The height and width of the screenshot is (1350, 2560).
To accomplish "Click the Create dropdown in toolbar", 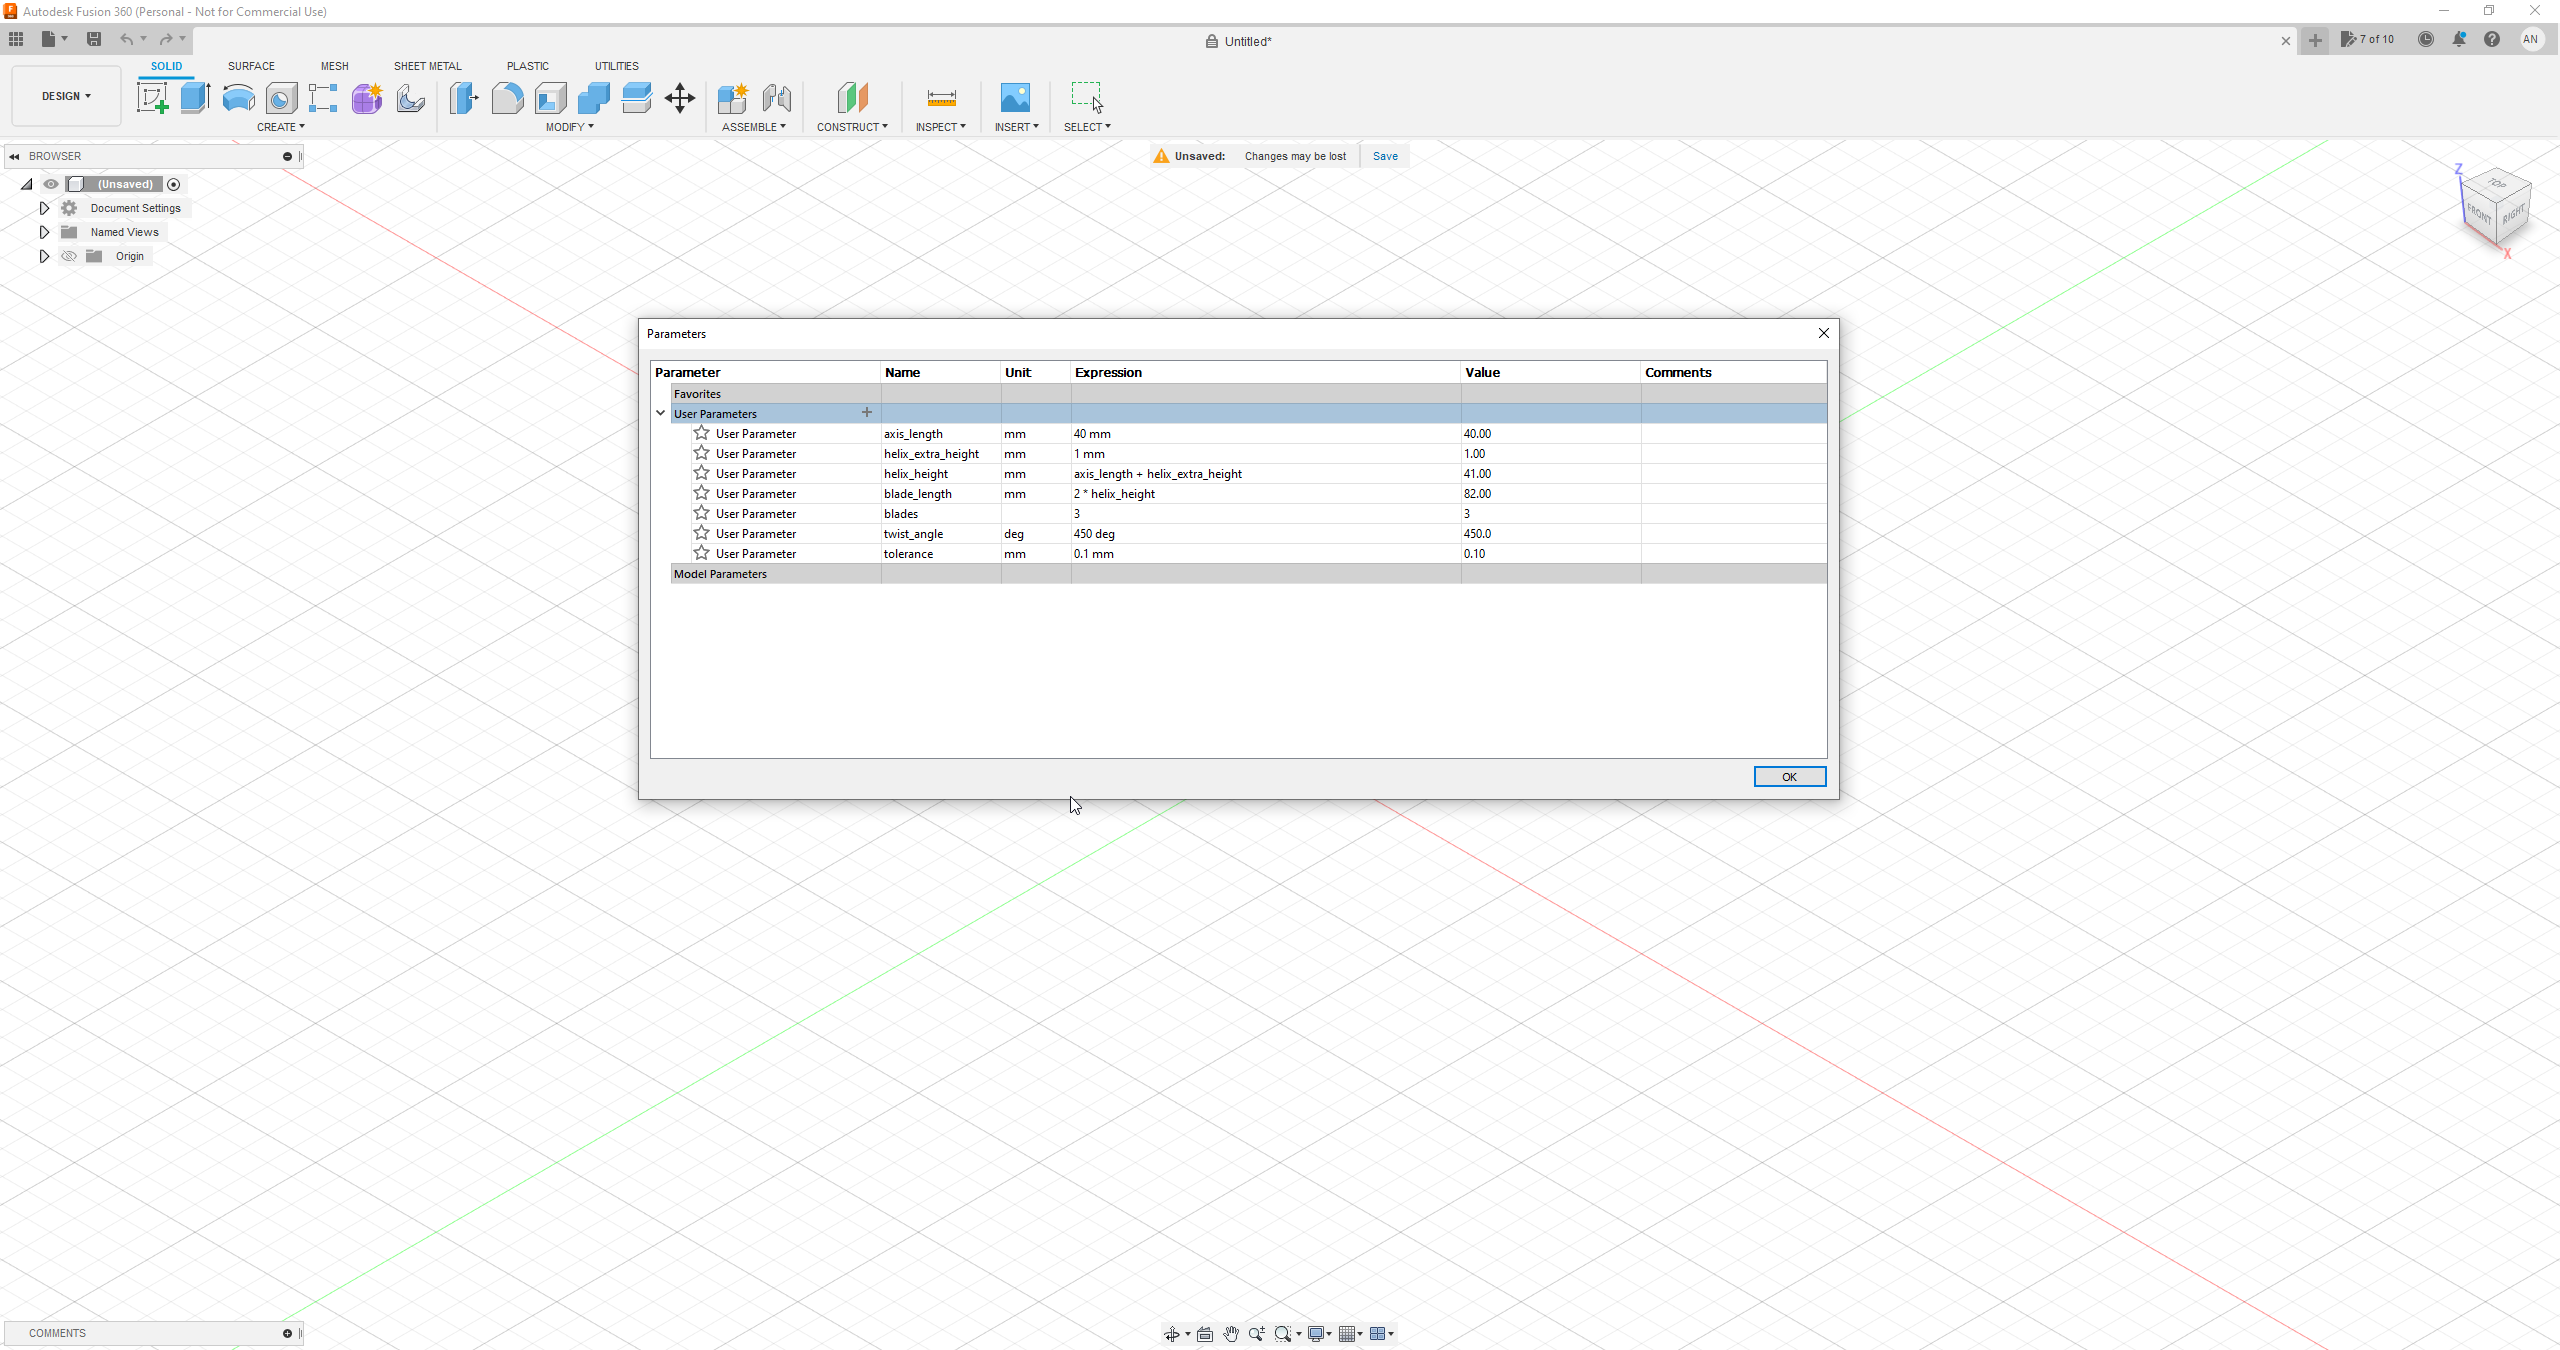I will [279, 127].
